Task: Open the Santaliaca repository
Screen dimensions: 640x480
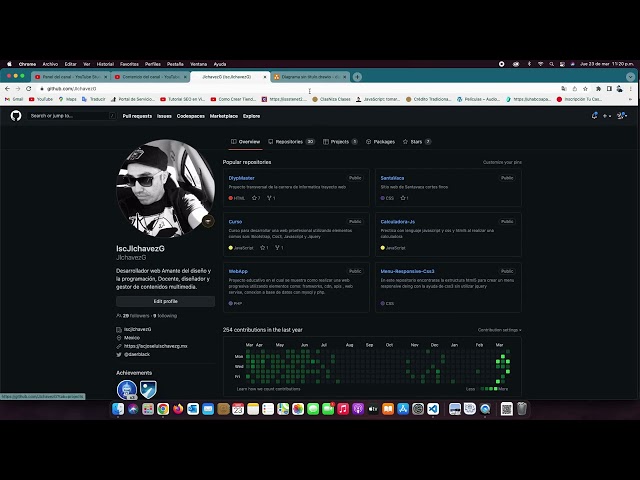Action: coord(392,178)
